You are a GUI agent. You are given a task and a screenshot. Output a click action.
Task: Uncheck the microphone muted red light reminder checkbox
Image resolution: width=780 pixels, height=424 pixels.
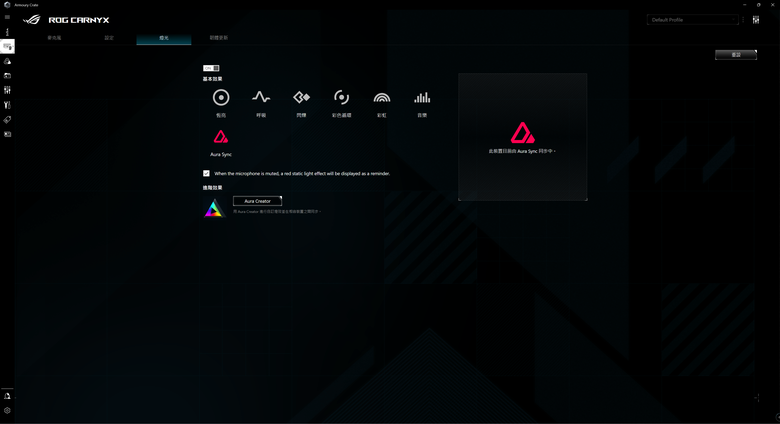(x=206, y=173)
